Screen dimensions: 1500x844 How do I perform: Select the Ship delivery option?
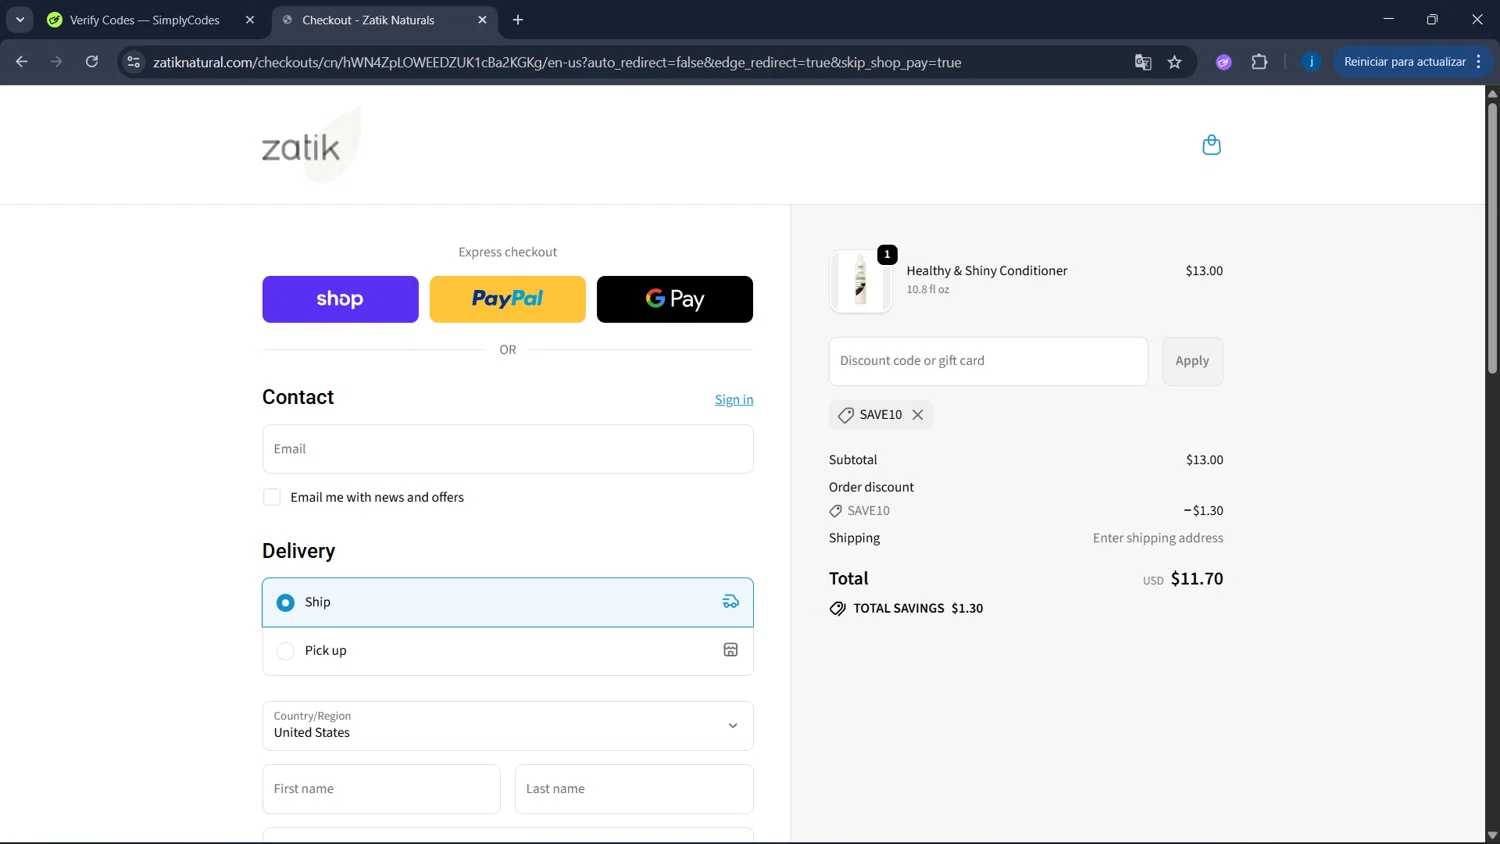[x=508, y=602]
